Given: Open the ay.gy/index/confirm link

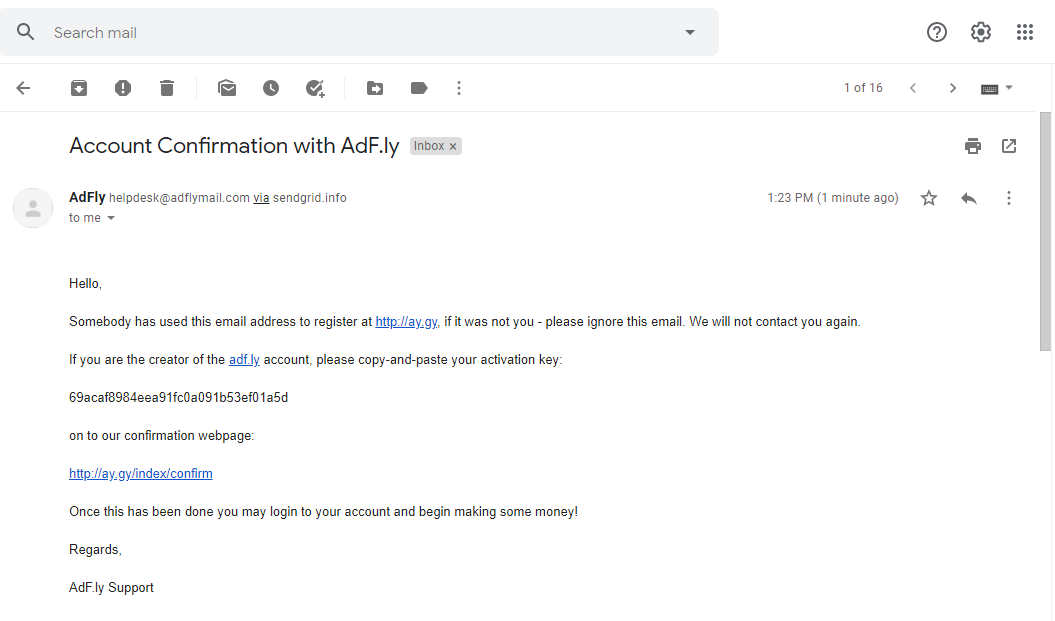Looking at the screenshot, I should (141, 474).
